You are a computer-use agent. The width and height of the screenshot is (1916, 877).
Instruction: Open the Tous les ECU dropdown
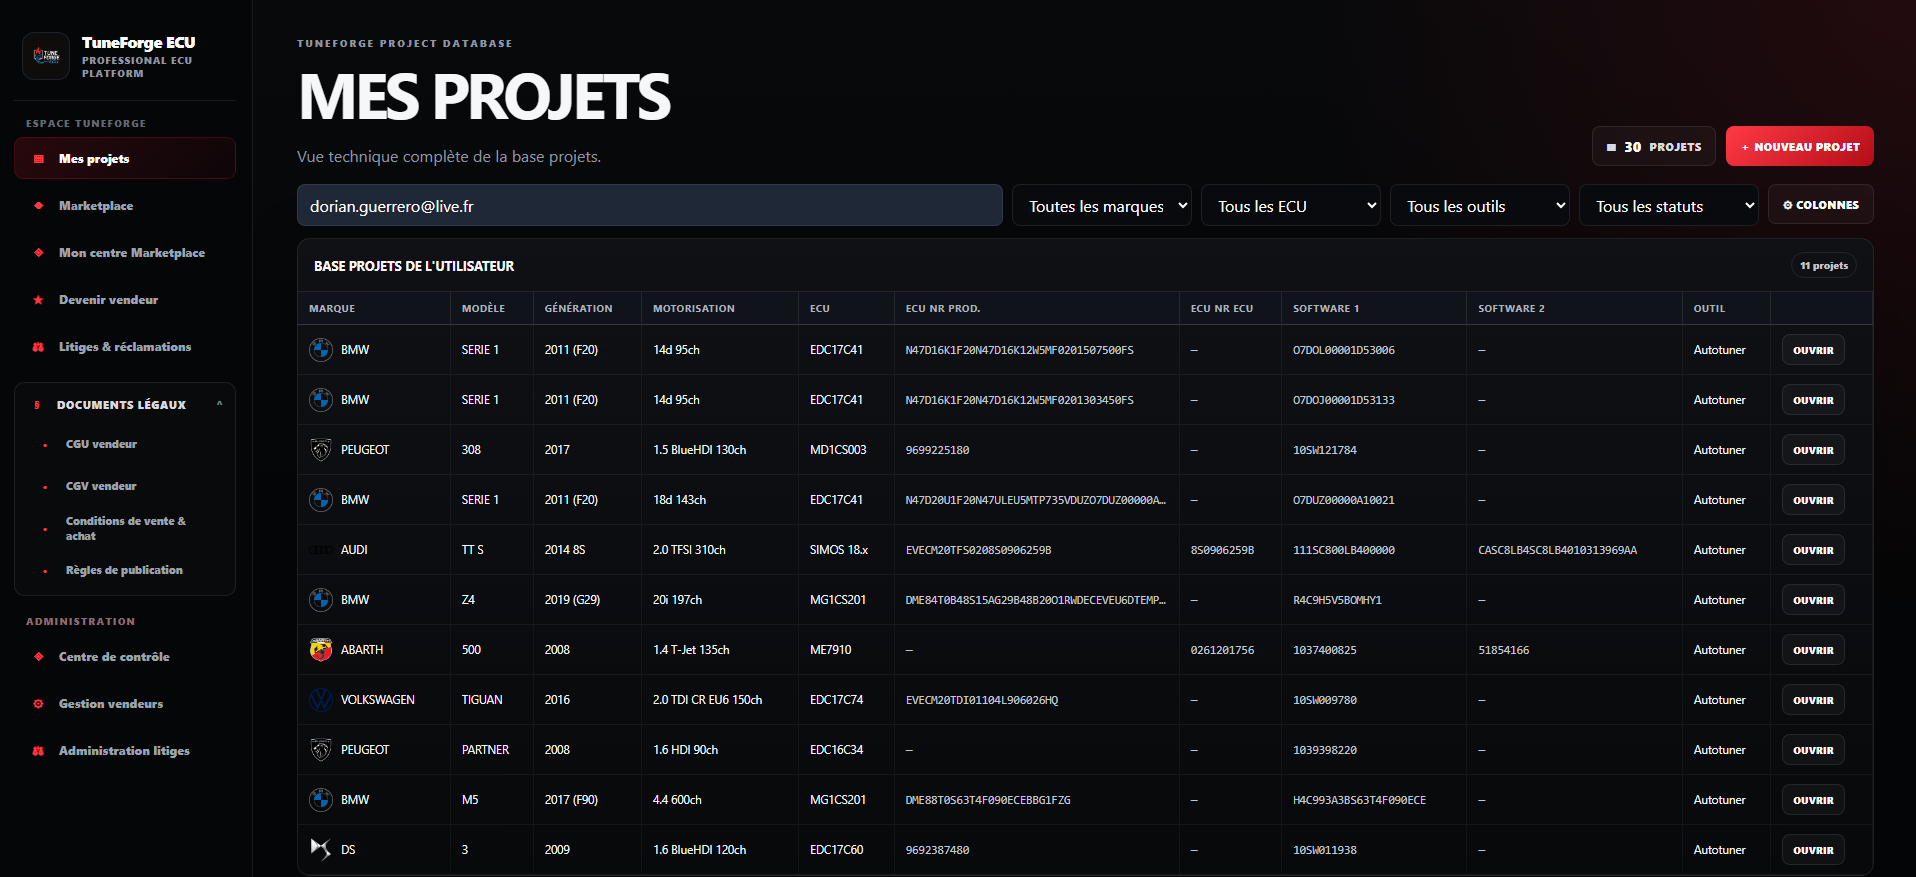pos(1291,206)
